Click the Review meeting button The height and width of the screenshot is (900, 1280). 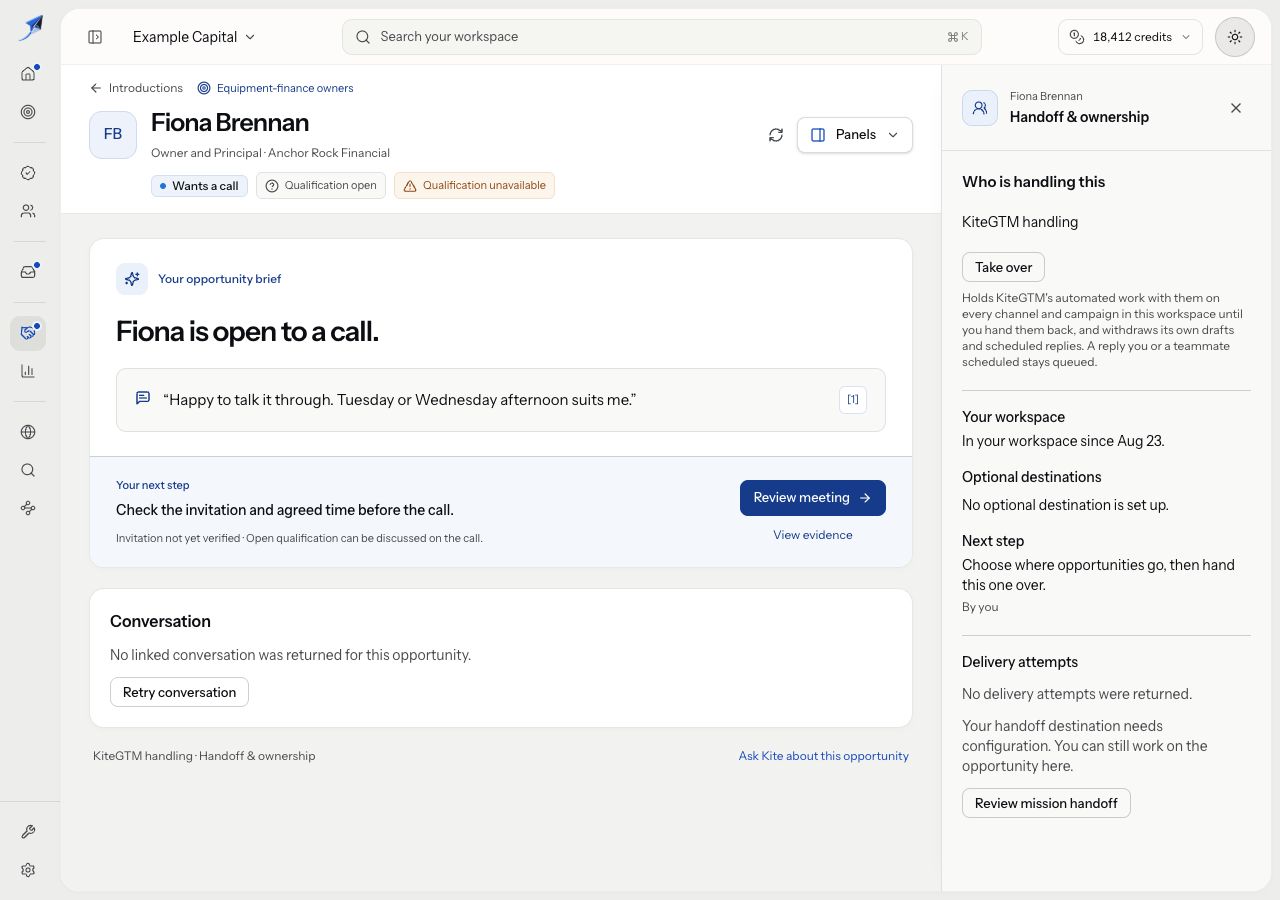click(813, 498)
